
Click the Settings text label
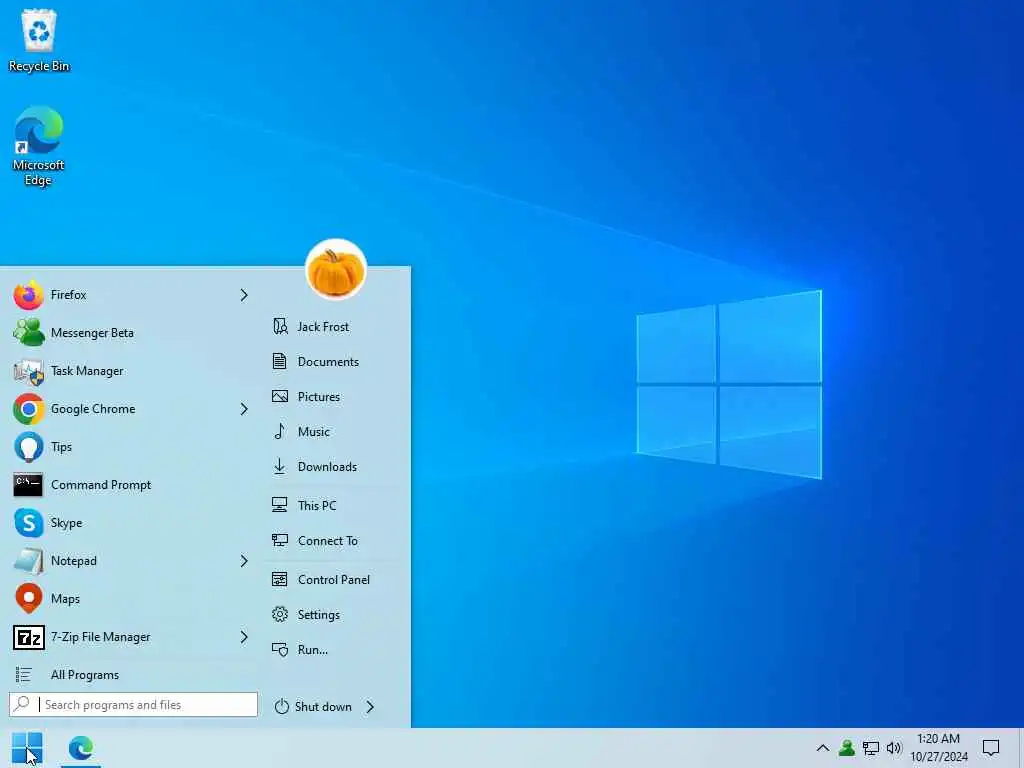point(319,615)
